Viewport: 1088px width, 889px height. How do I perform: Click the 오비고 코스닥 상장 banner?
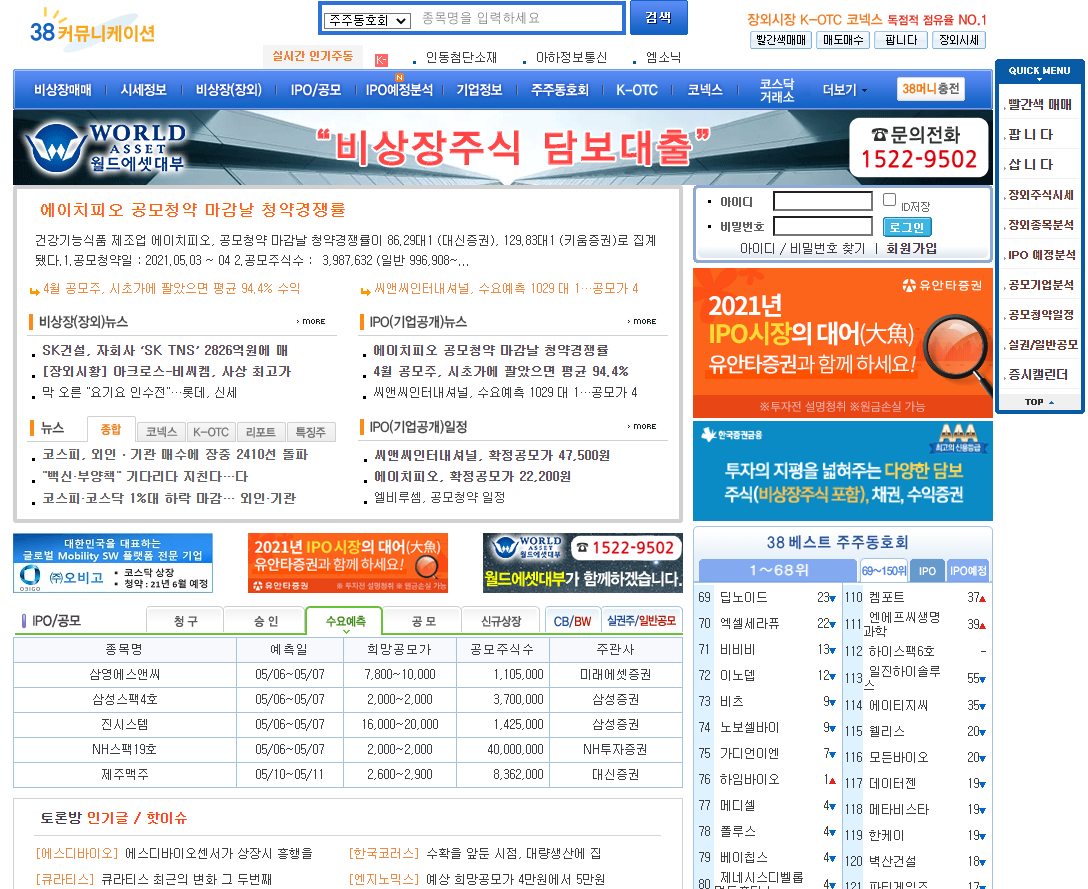point(113,563)
